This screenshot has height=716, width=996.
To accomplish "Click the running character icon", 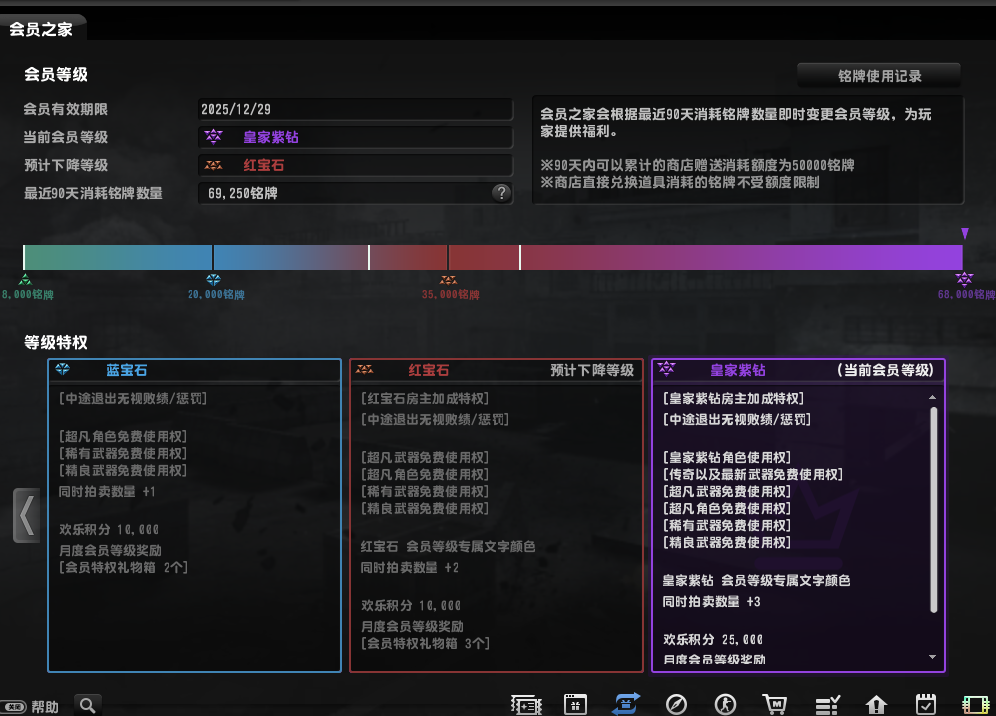I will 725,705.
